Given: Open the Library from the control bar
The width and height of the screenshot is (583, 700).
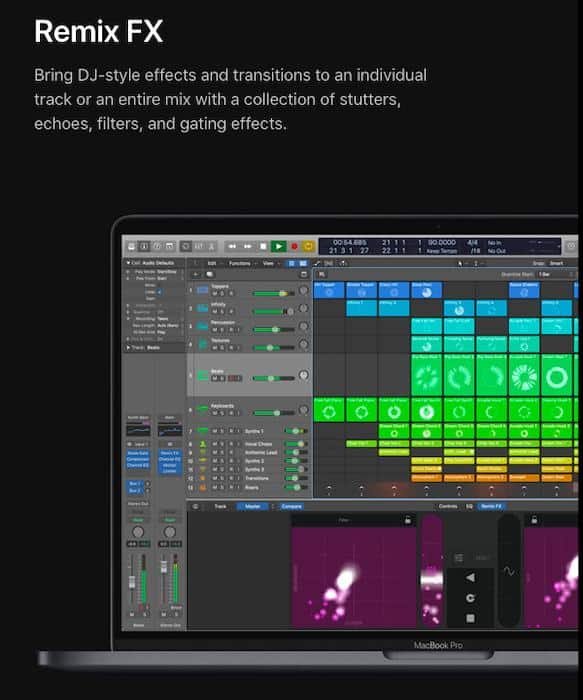Looking at the screenshot, I should pyautogui.click(x=132, y=246).
